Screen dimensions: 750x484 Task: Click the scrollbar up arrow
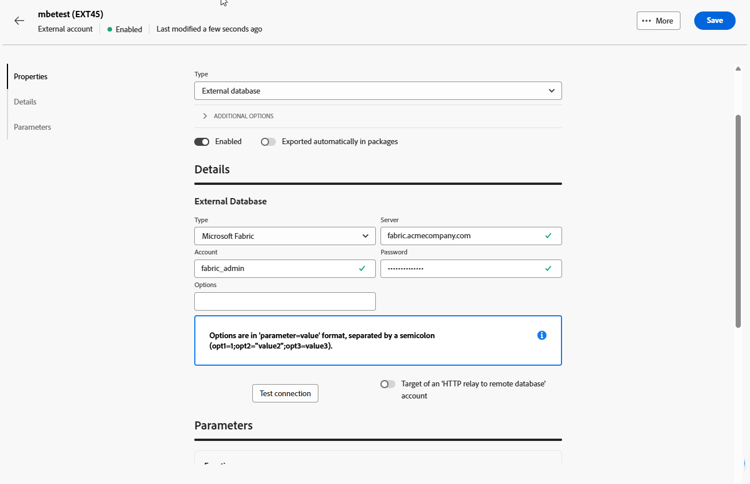[738, 69]
